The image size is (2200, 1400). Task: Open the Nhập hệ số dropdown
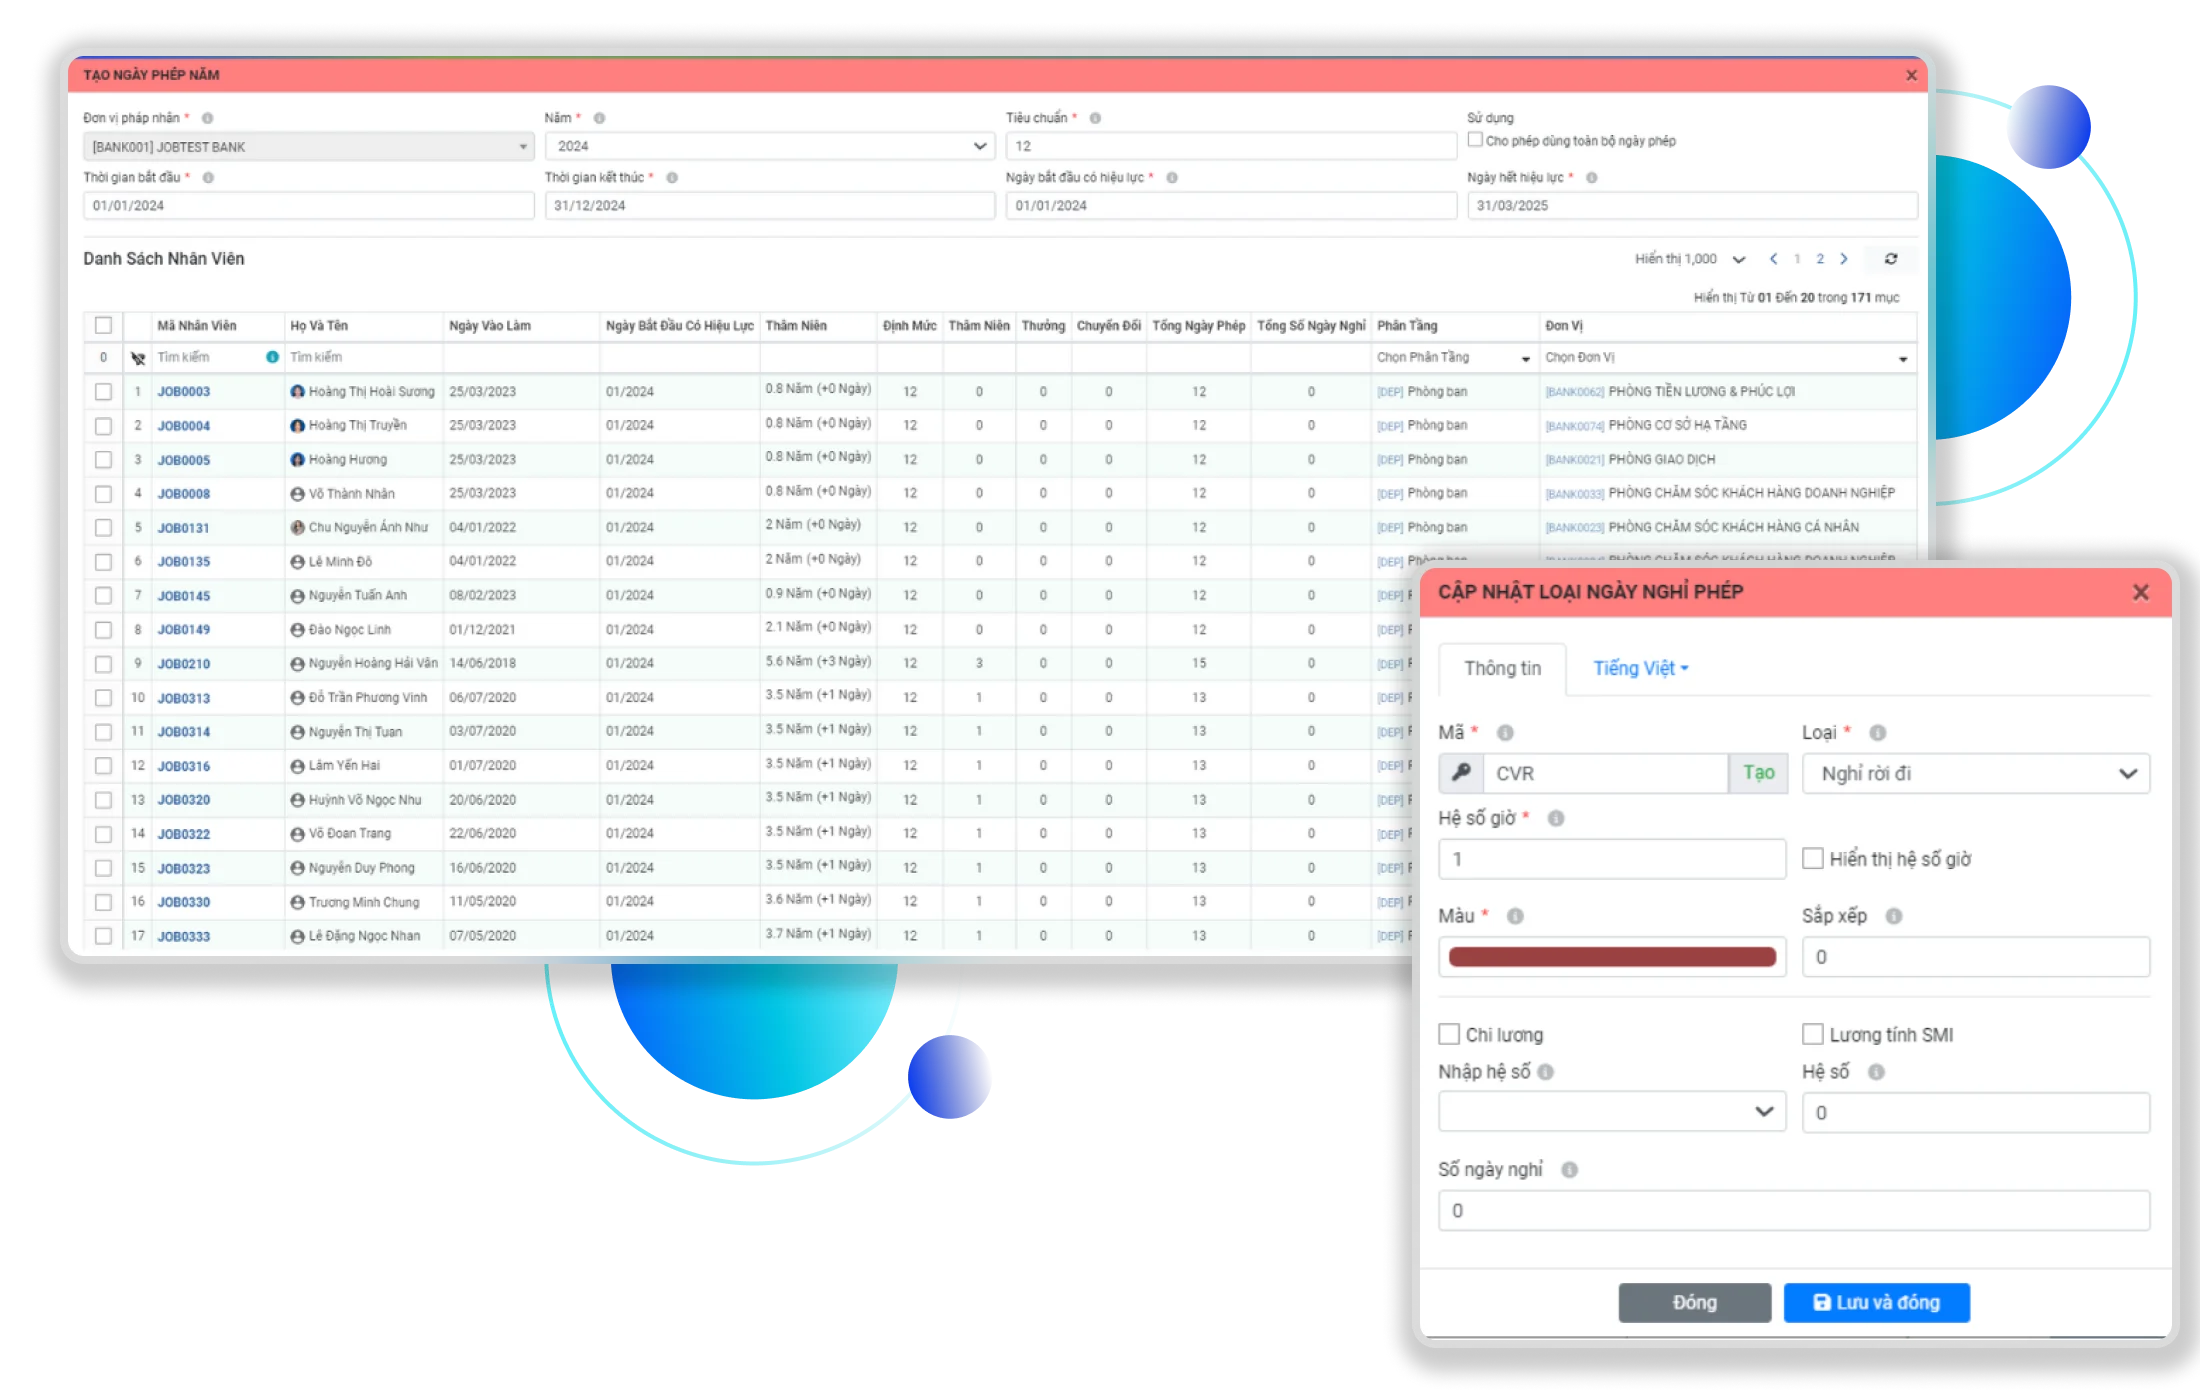point(1612,1112)
